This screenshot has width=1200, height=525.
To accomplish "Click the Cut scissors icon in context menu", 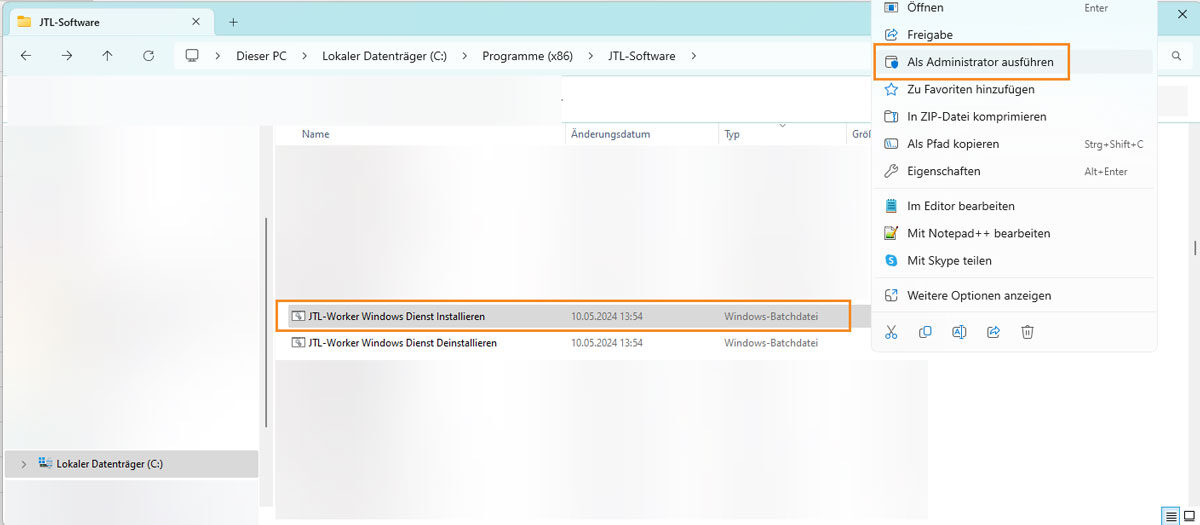I will tap(892, 332).
